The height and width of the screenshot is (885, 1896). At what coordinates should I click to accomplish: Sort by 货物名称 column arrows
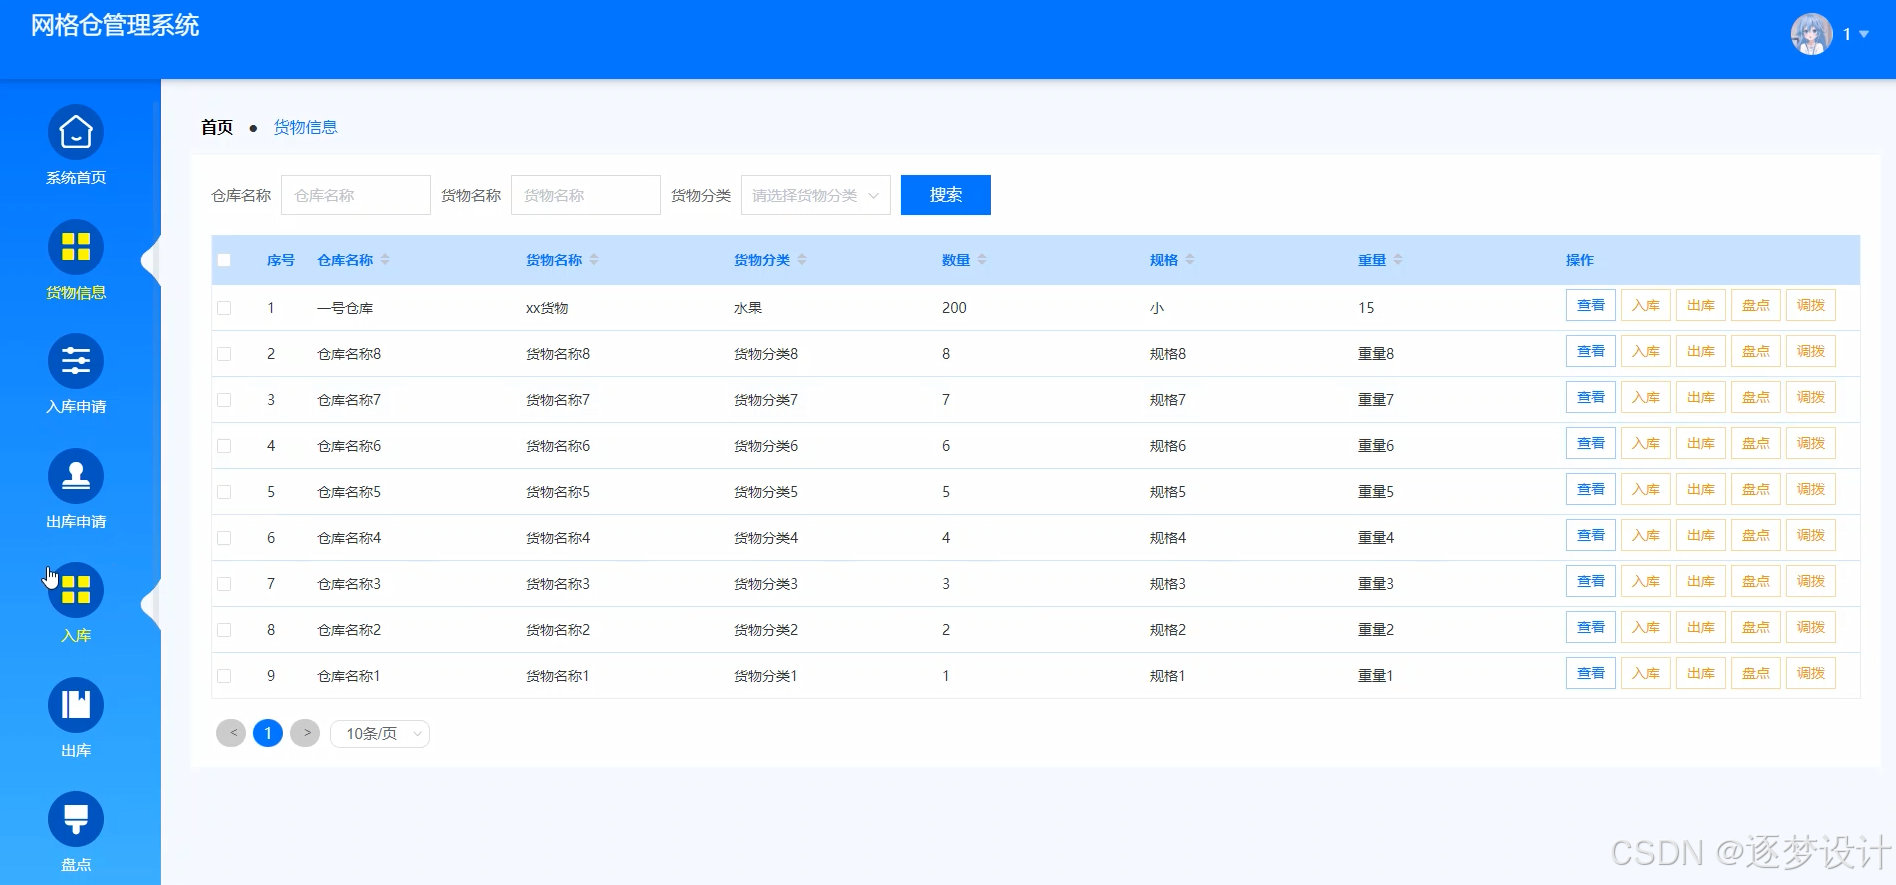[x=594, y=260]
